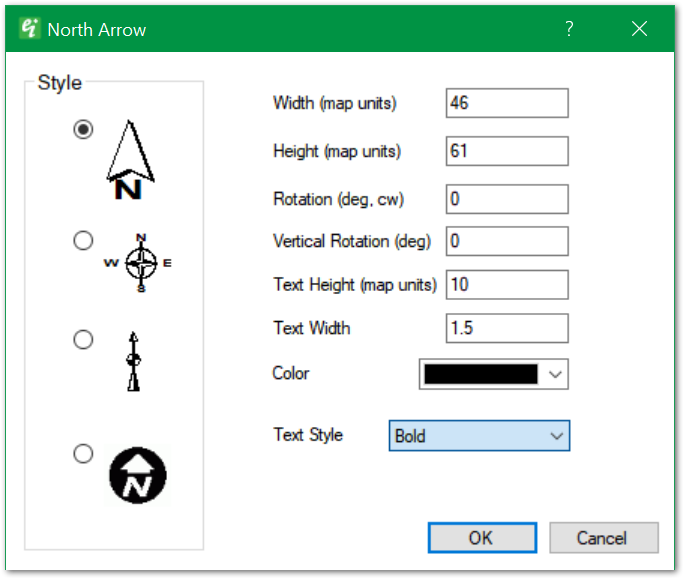Click the black circle N arrow image
The width and height of the screenshot is (684, 579).
point(137,473)
